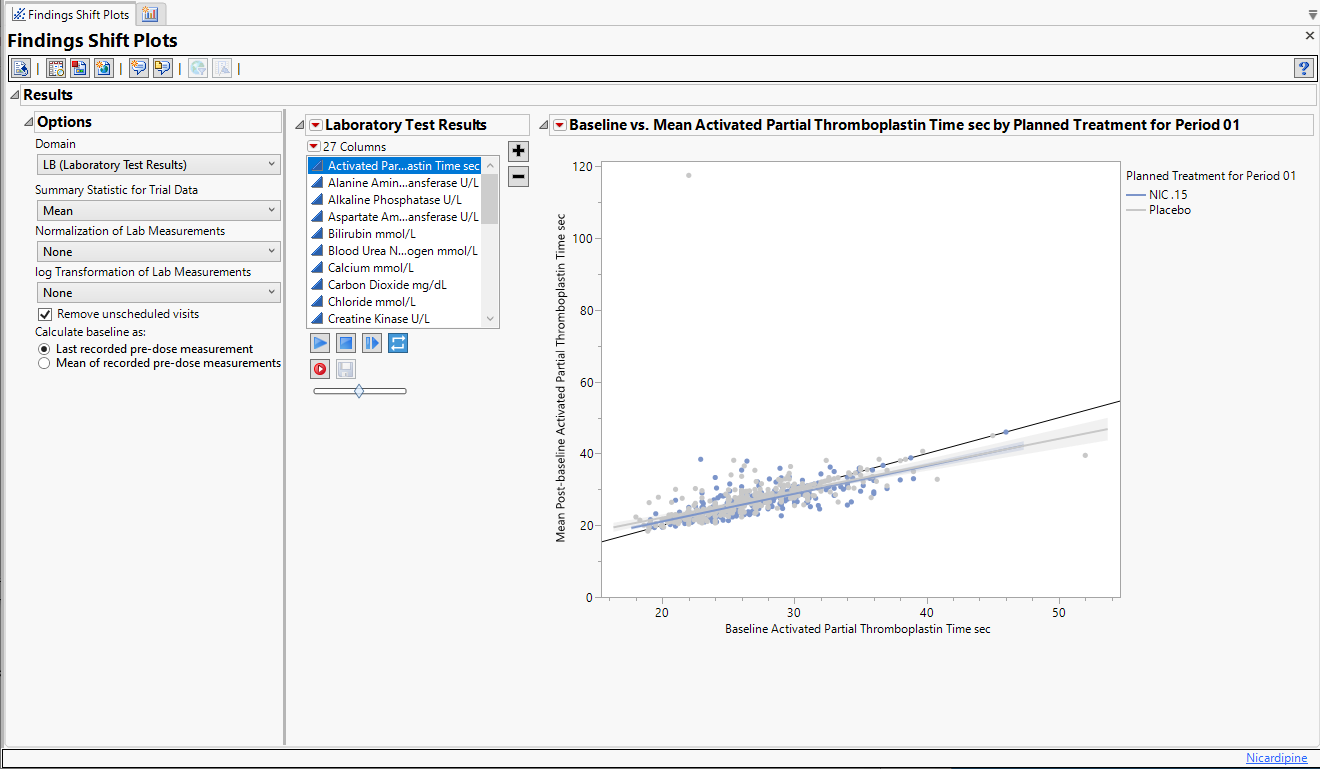Switch to the Findings Shift Plots tab
The width and height of the screenshot is (1320, 769).
(x=70, y=15)
